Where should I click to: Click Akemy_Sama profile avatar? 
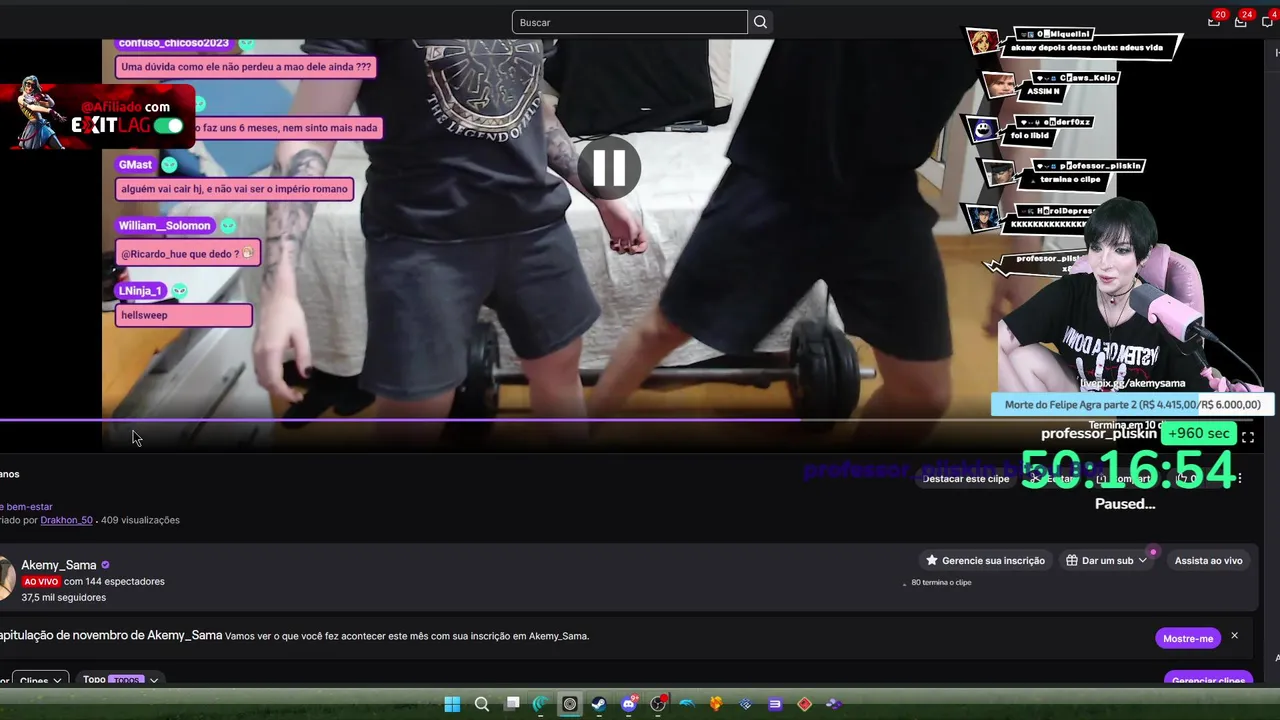[7, 580]
